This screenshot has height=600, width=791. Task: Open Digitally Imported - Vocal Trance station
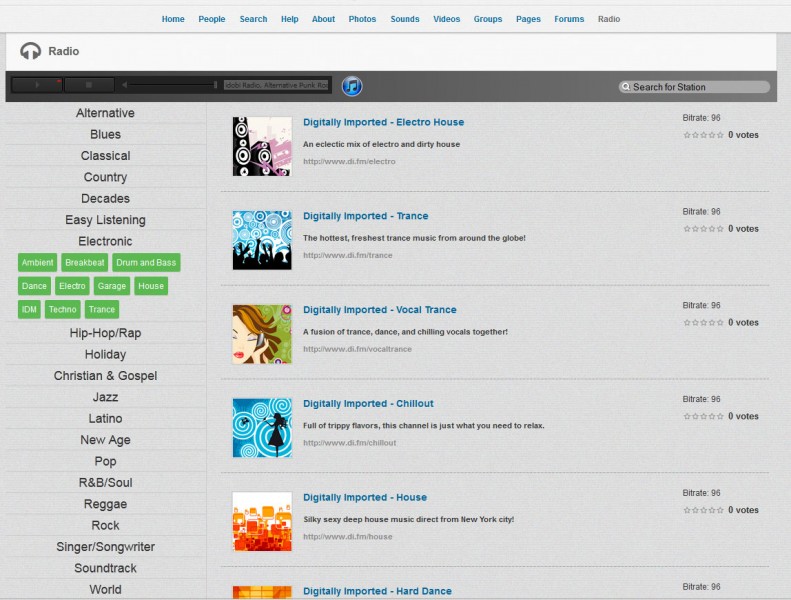pos(380,310)
